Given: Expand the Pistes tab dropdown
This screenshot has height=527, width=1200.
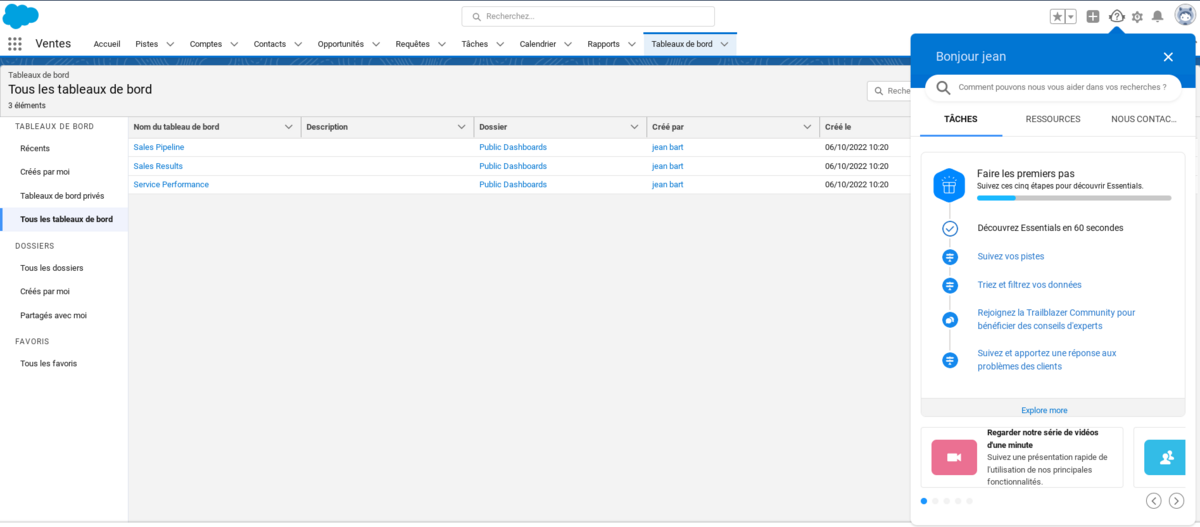Looking at the screenshot, I should click(x=170, y=44).
